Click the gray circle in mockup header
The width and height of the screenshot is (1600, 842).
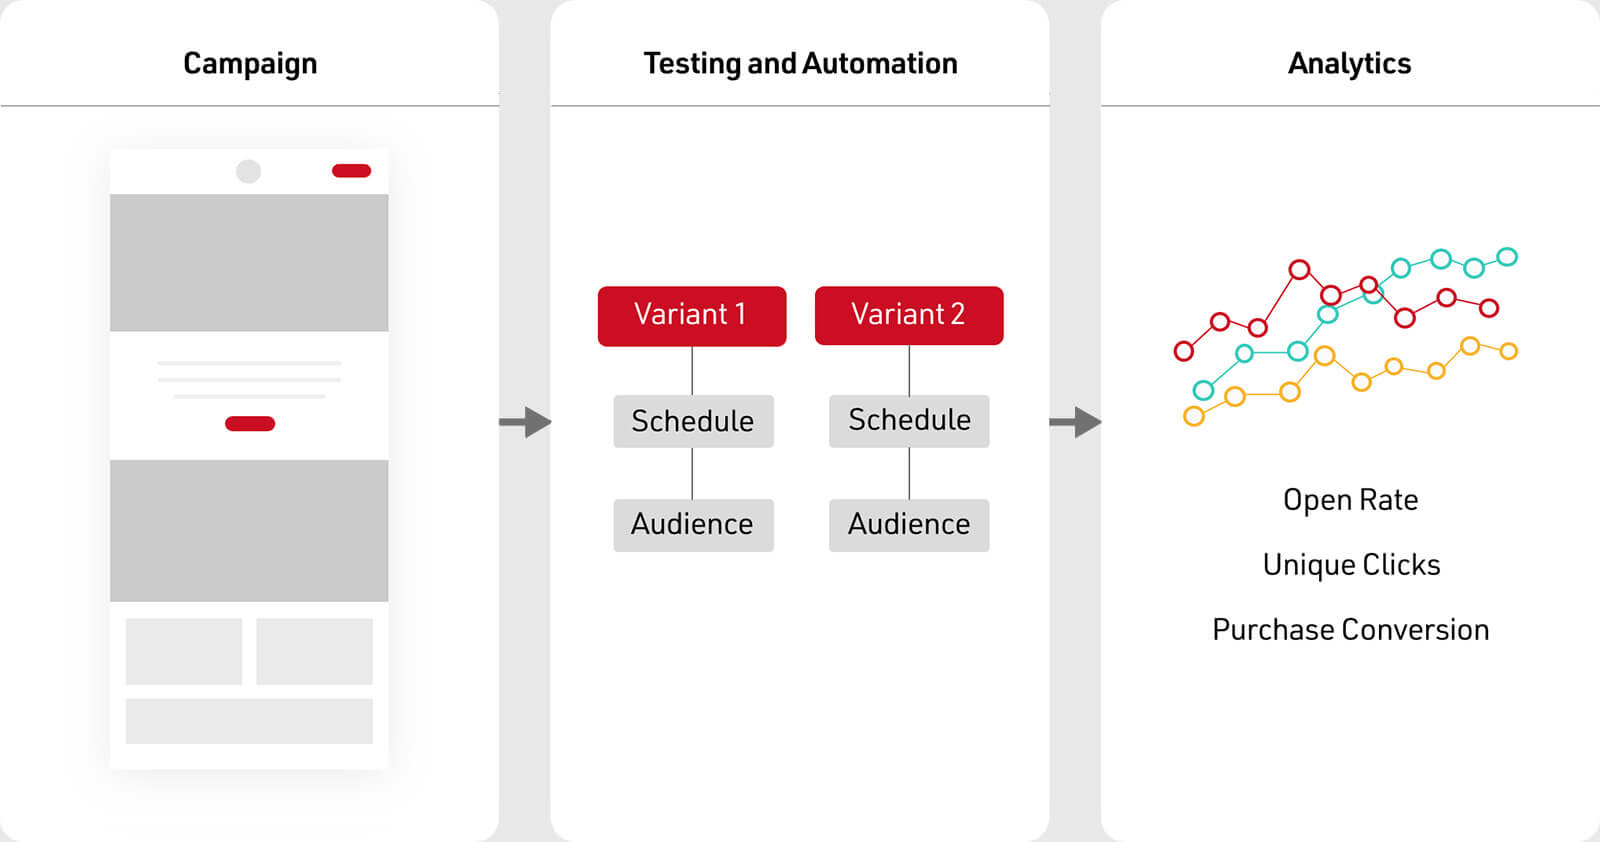pos(248,171)
